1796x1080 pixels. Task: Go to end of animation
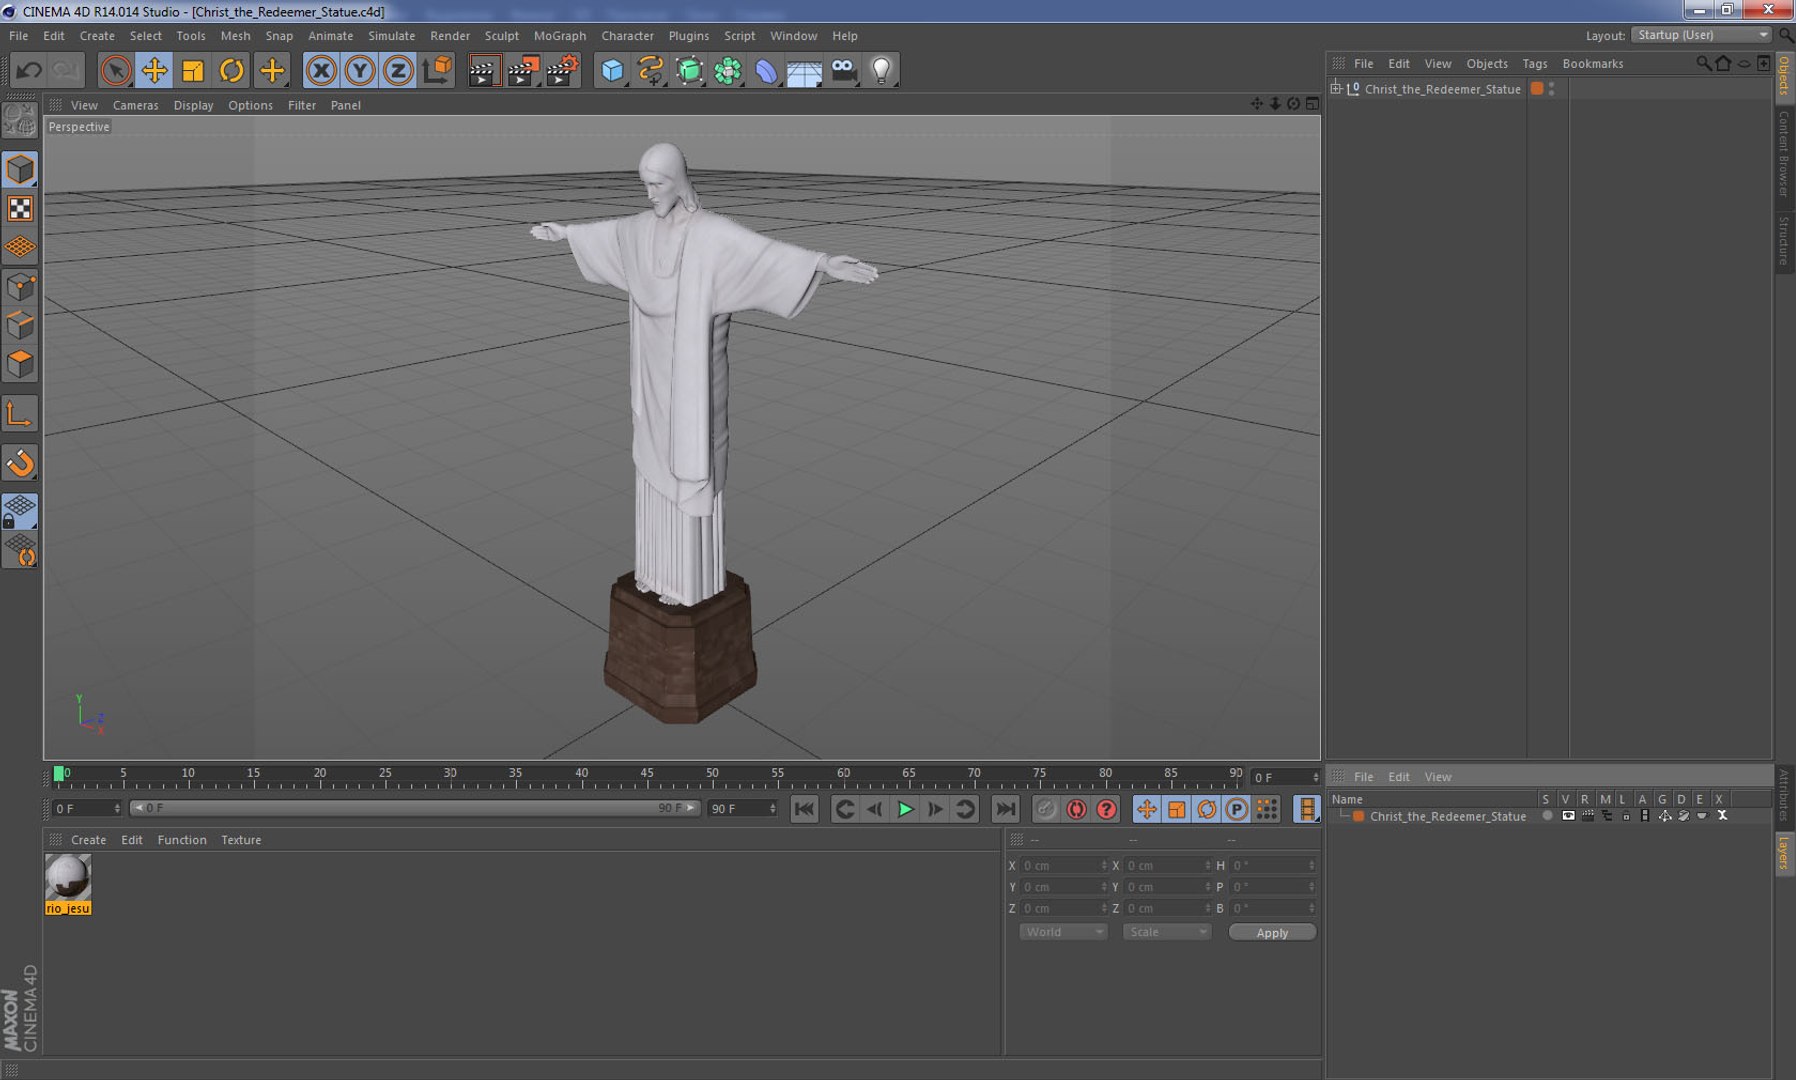pos(1006,809)
